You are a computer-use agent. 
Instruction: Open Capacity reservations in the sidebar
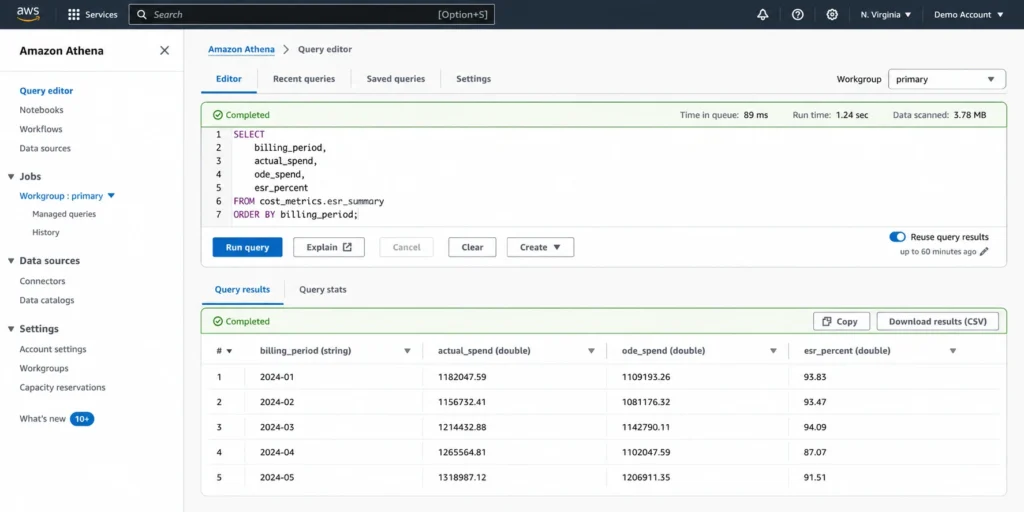pyautogui.click(x=62, y=387)
